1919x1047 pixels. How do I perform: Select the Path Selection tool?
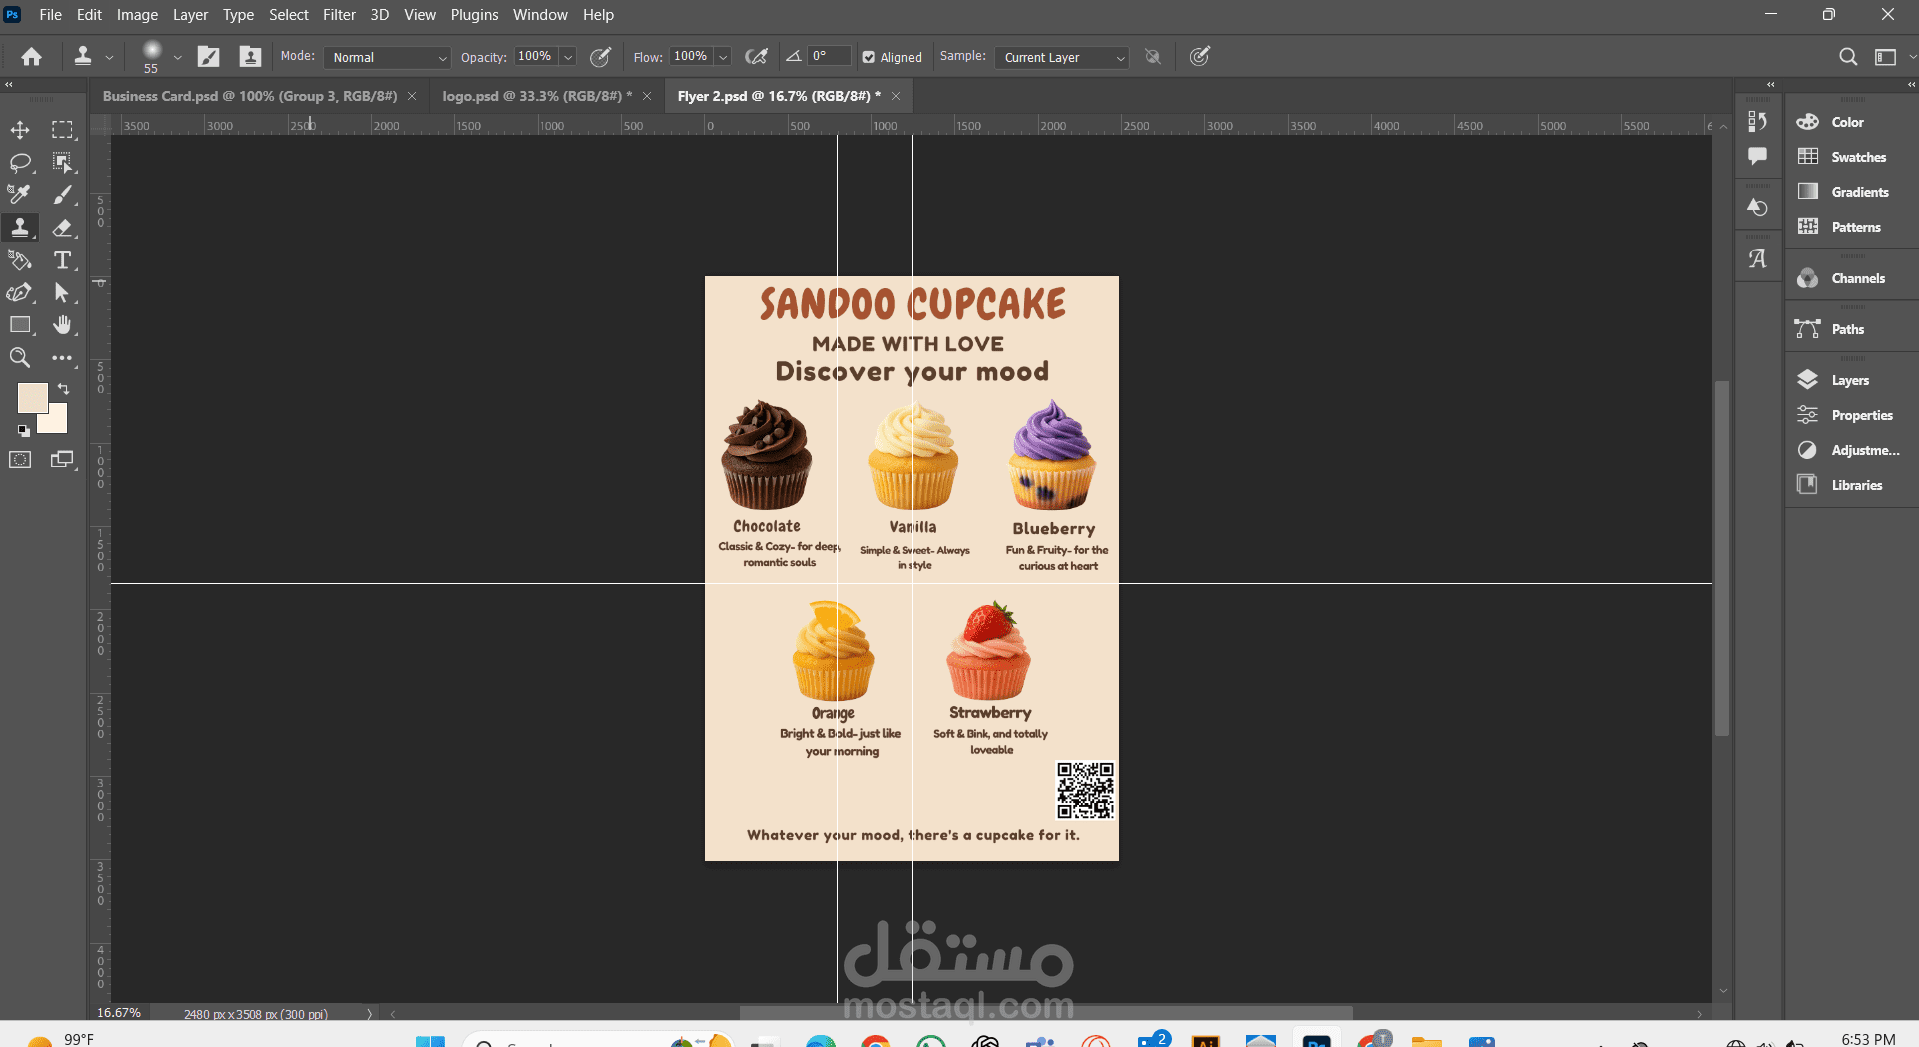point(63,293)
